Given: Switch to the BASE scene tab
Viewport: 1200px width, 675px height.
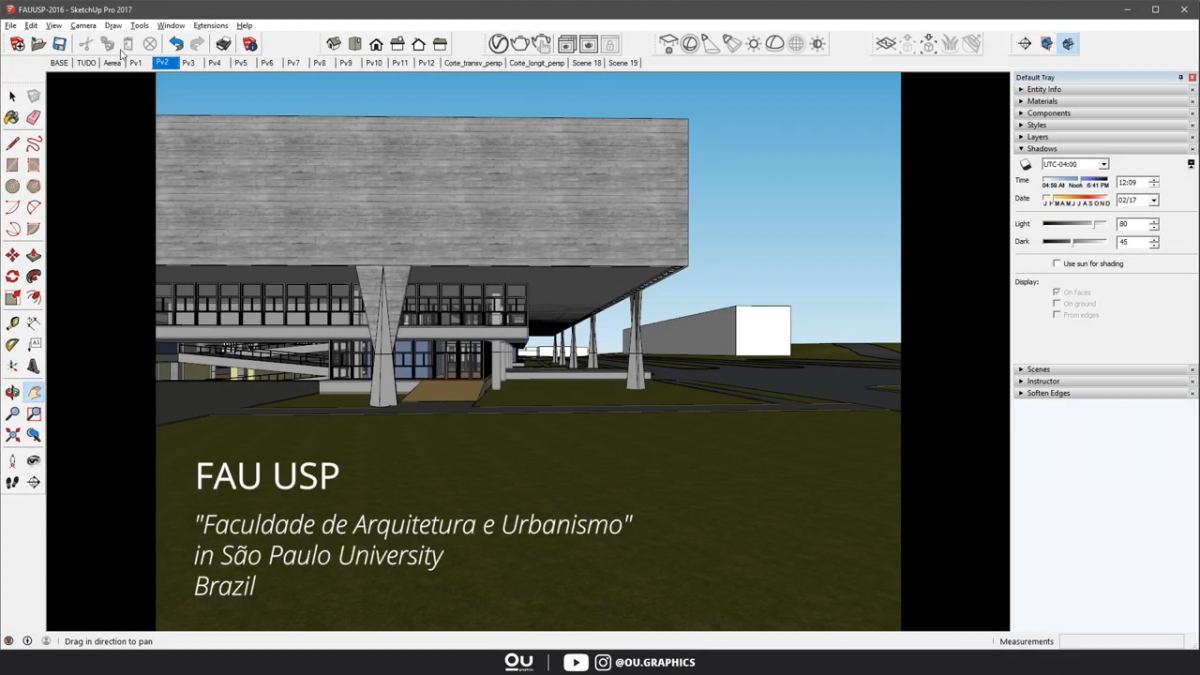Looking at the screenshot, I should pyautogui.click(x=59, y=63).
